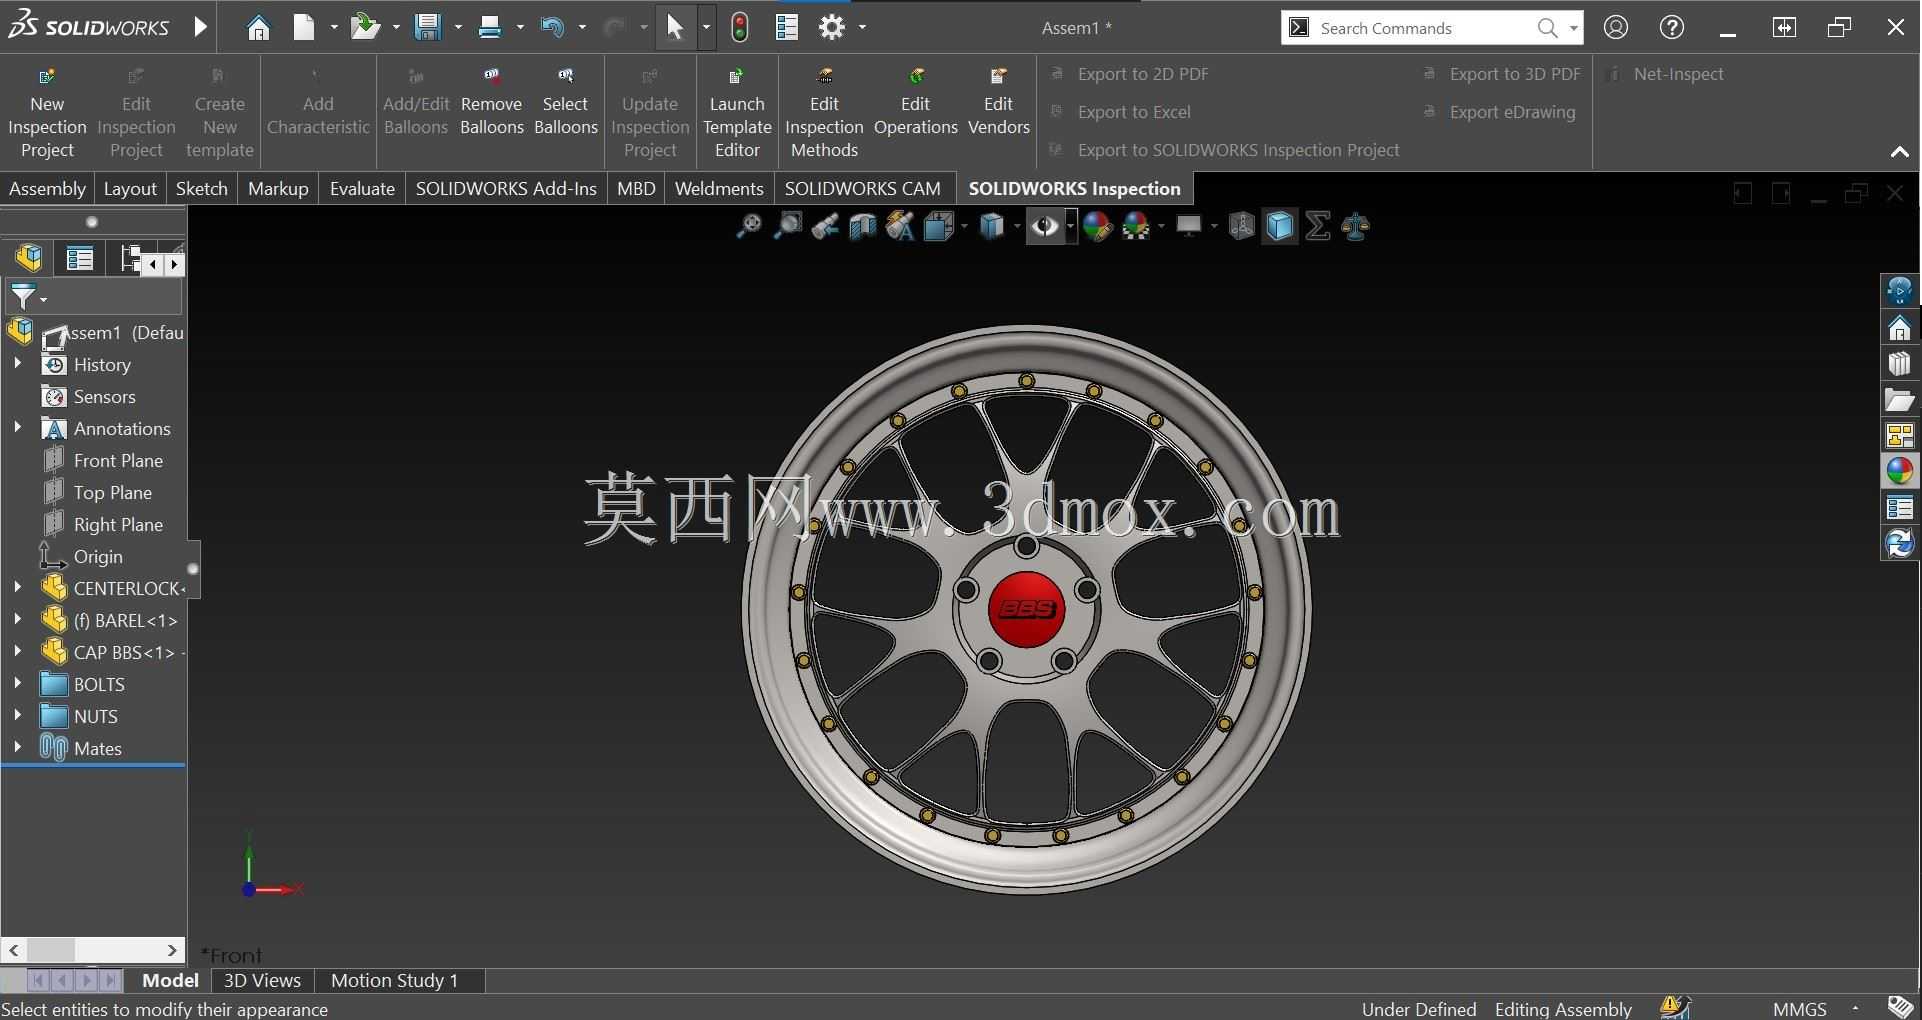
Task: Open the Custom Properties task pane
Action: click(1899, 508)
